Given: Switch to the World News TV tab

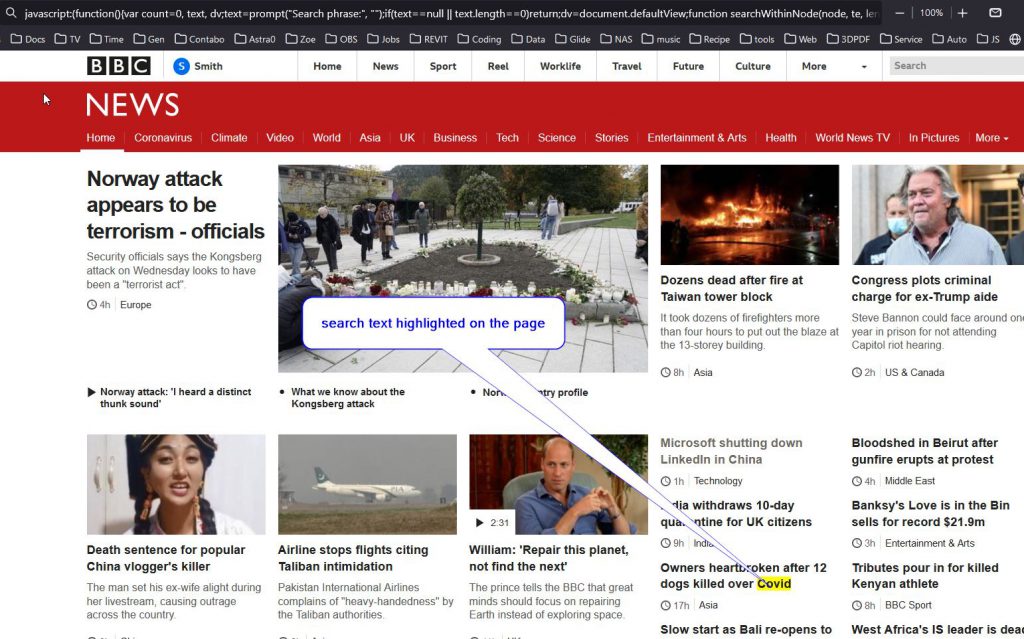Looking at the screenshot, I should 852,138.
